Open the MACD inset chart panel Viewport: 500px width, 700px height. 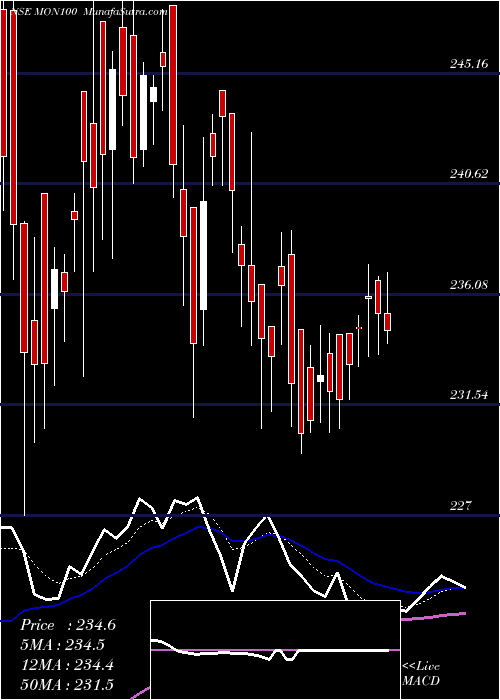[275, 650]
